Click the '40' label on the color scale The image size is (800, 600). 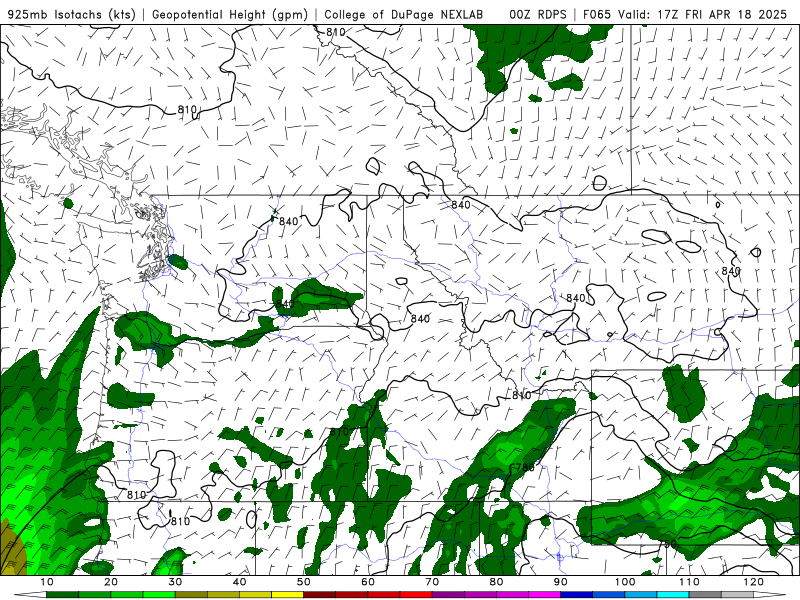pyautogui.click(x=239, y=582)
